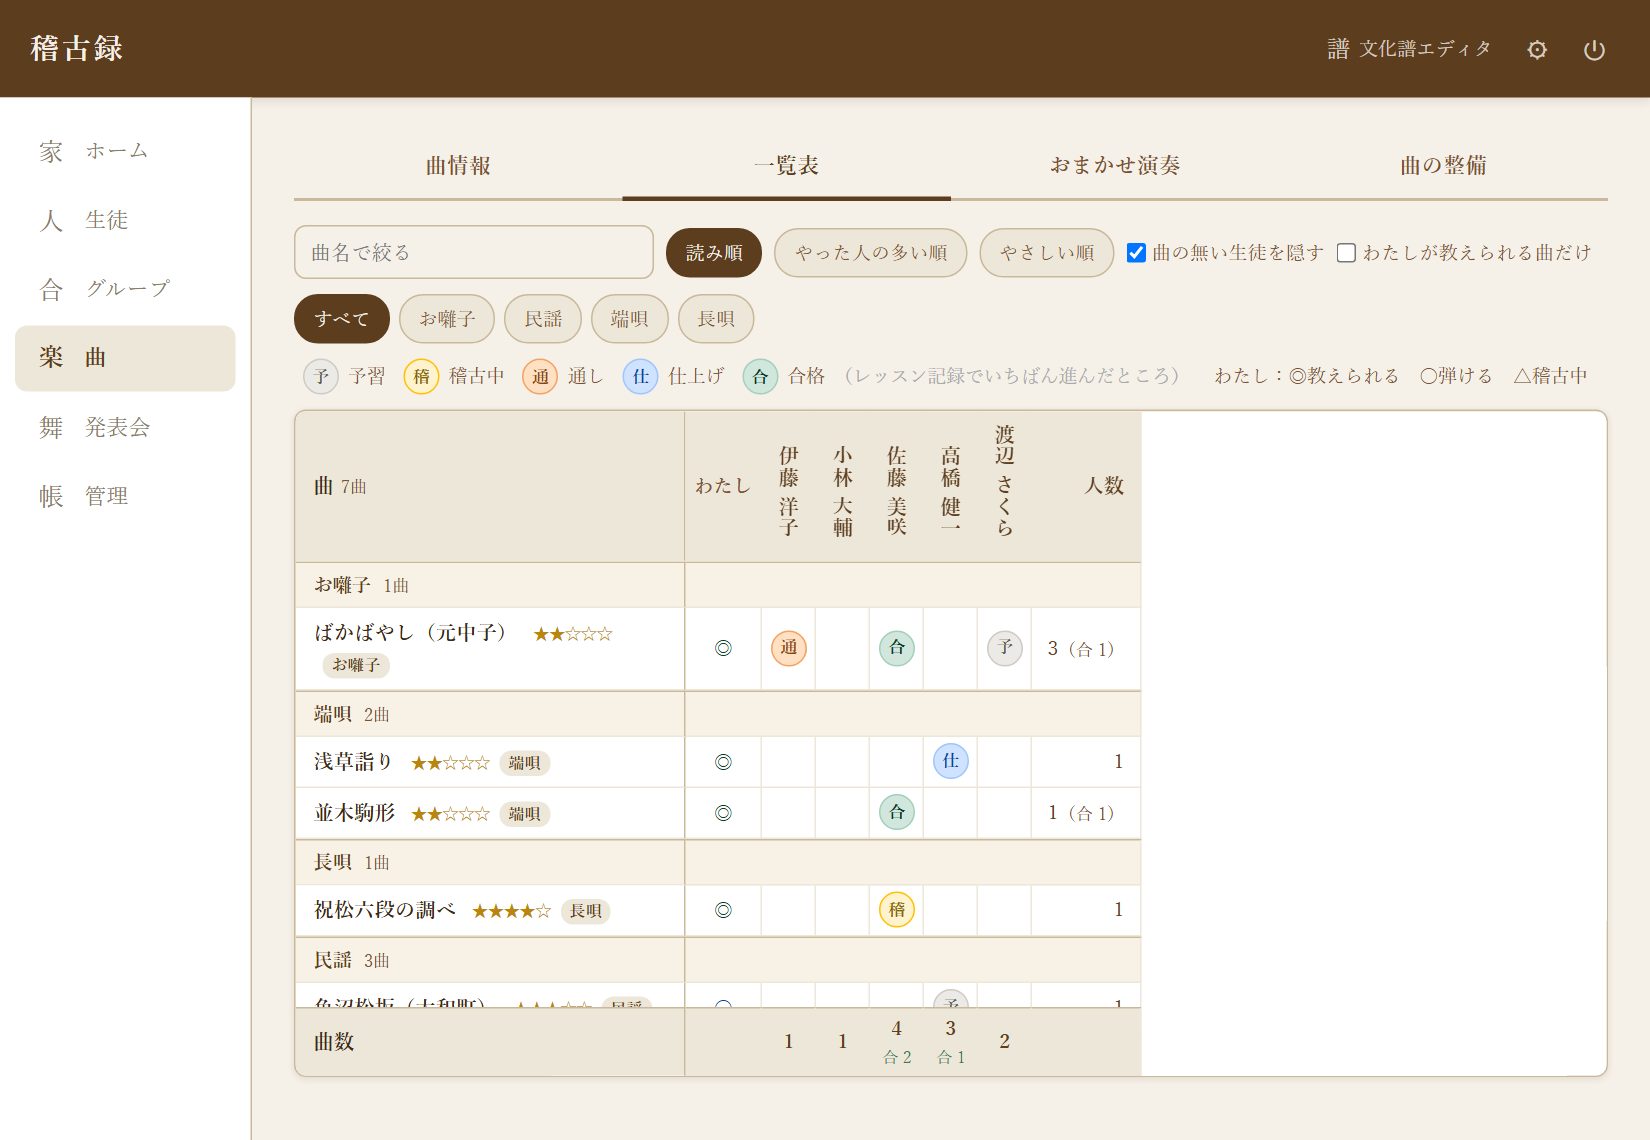Filter by 長唄 genre chip
1650x1140 pixels.
click(716, 319)
